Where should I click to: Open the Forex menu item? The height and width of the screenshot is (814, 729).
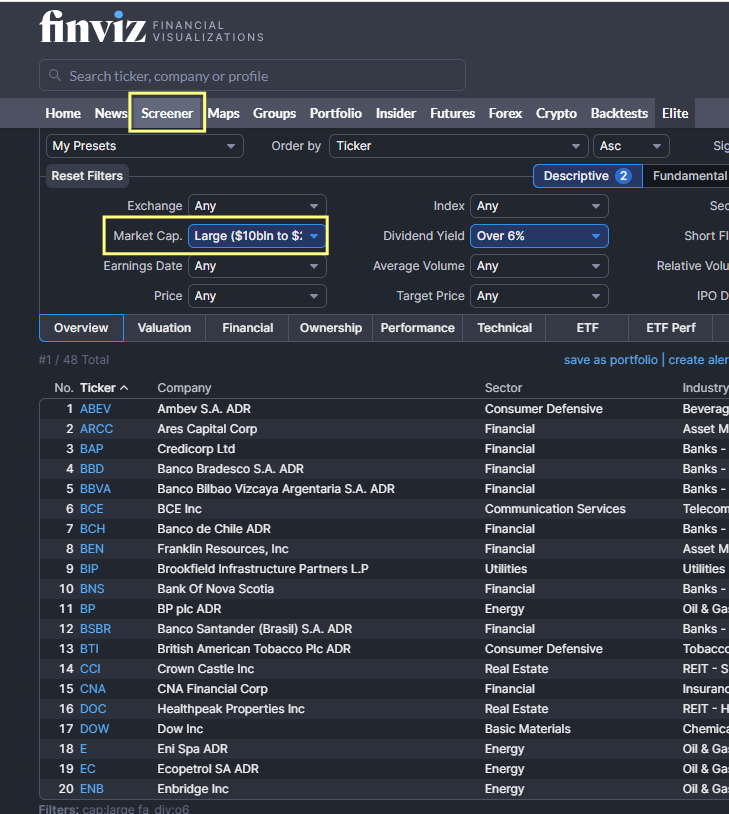(505, 113)
